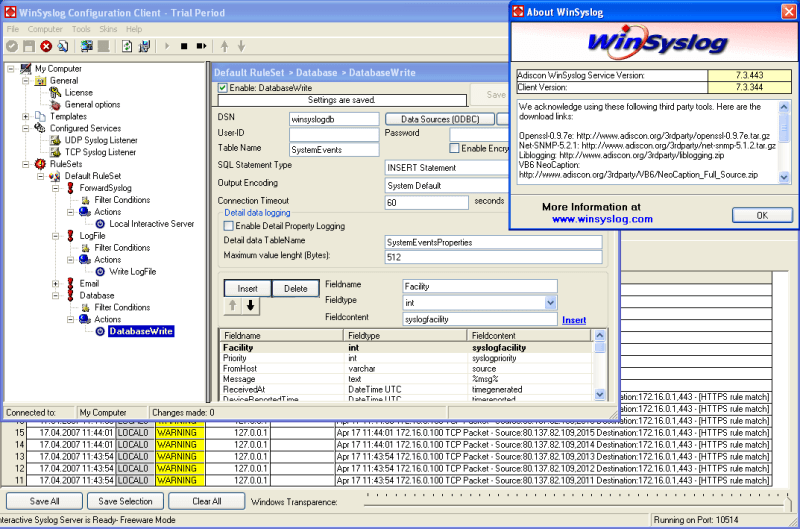Open General options in the tree
This screenshot has height=529, width=800.
coord(92,104)
